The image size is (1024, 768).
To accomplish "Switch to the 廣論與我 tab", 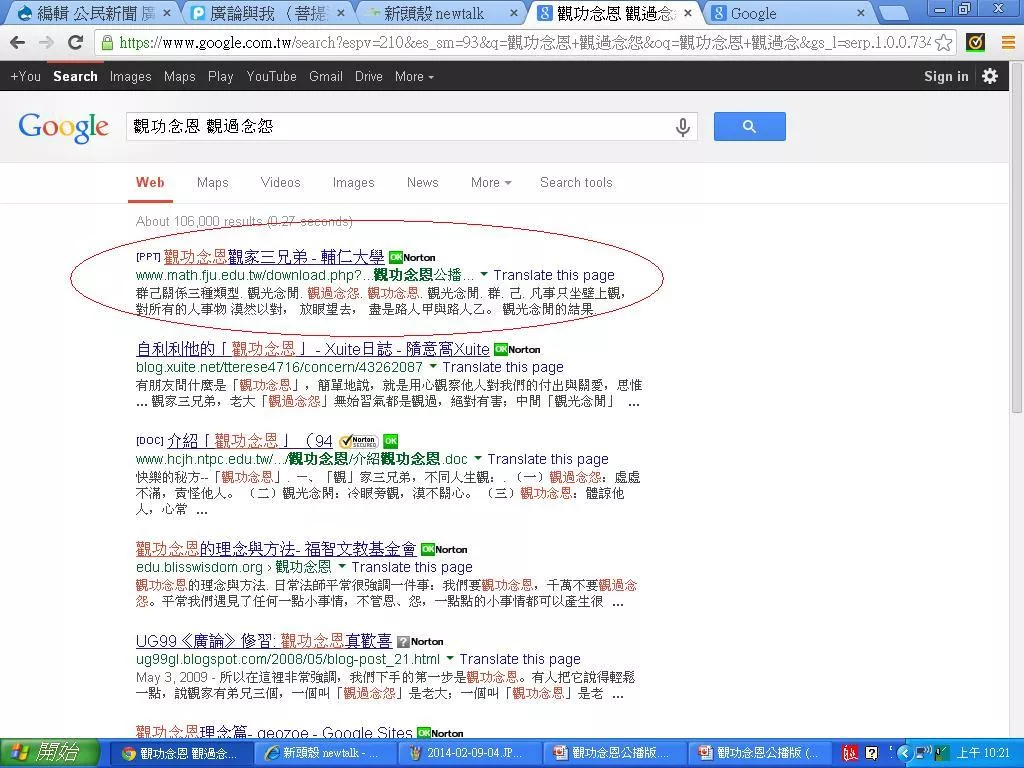I will [x=268, y=13].
